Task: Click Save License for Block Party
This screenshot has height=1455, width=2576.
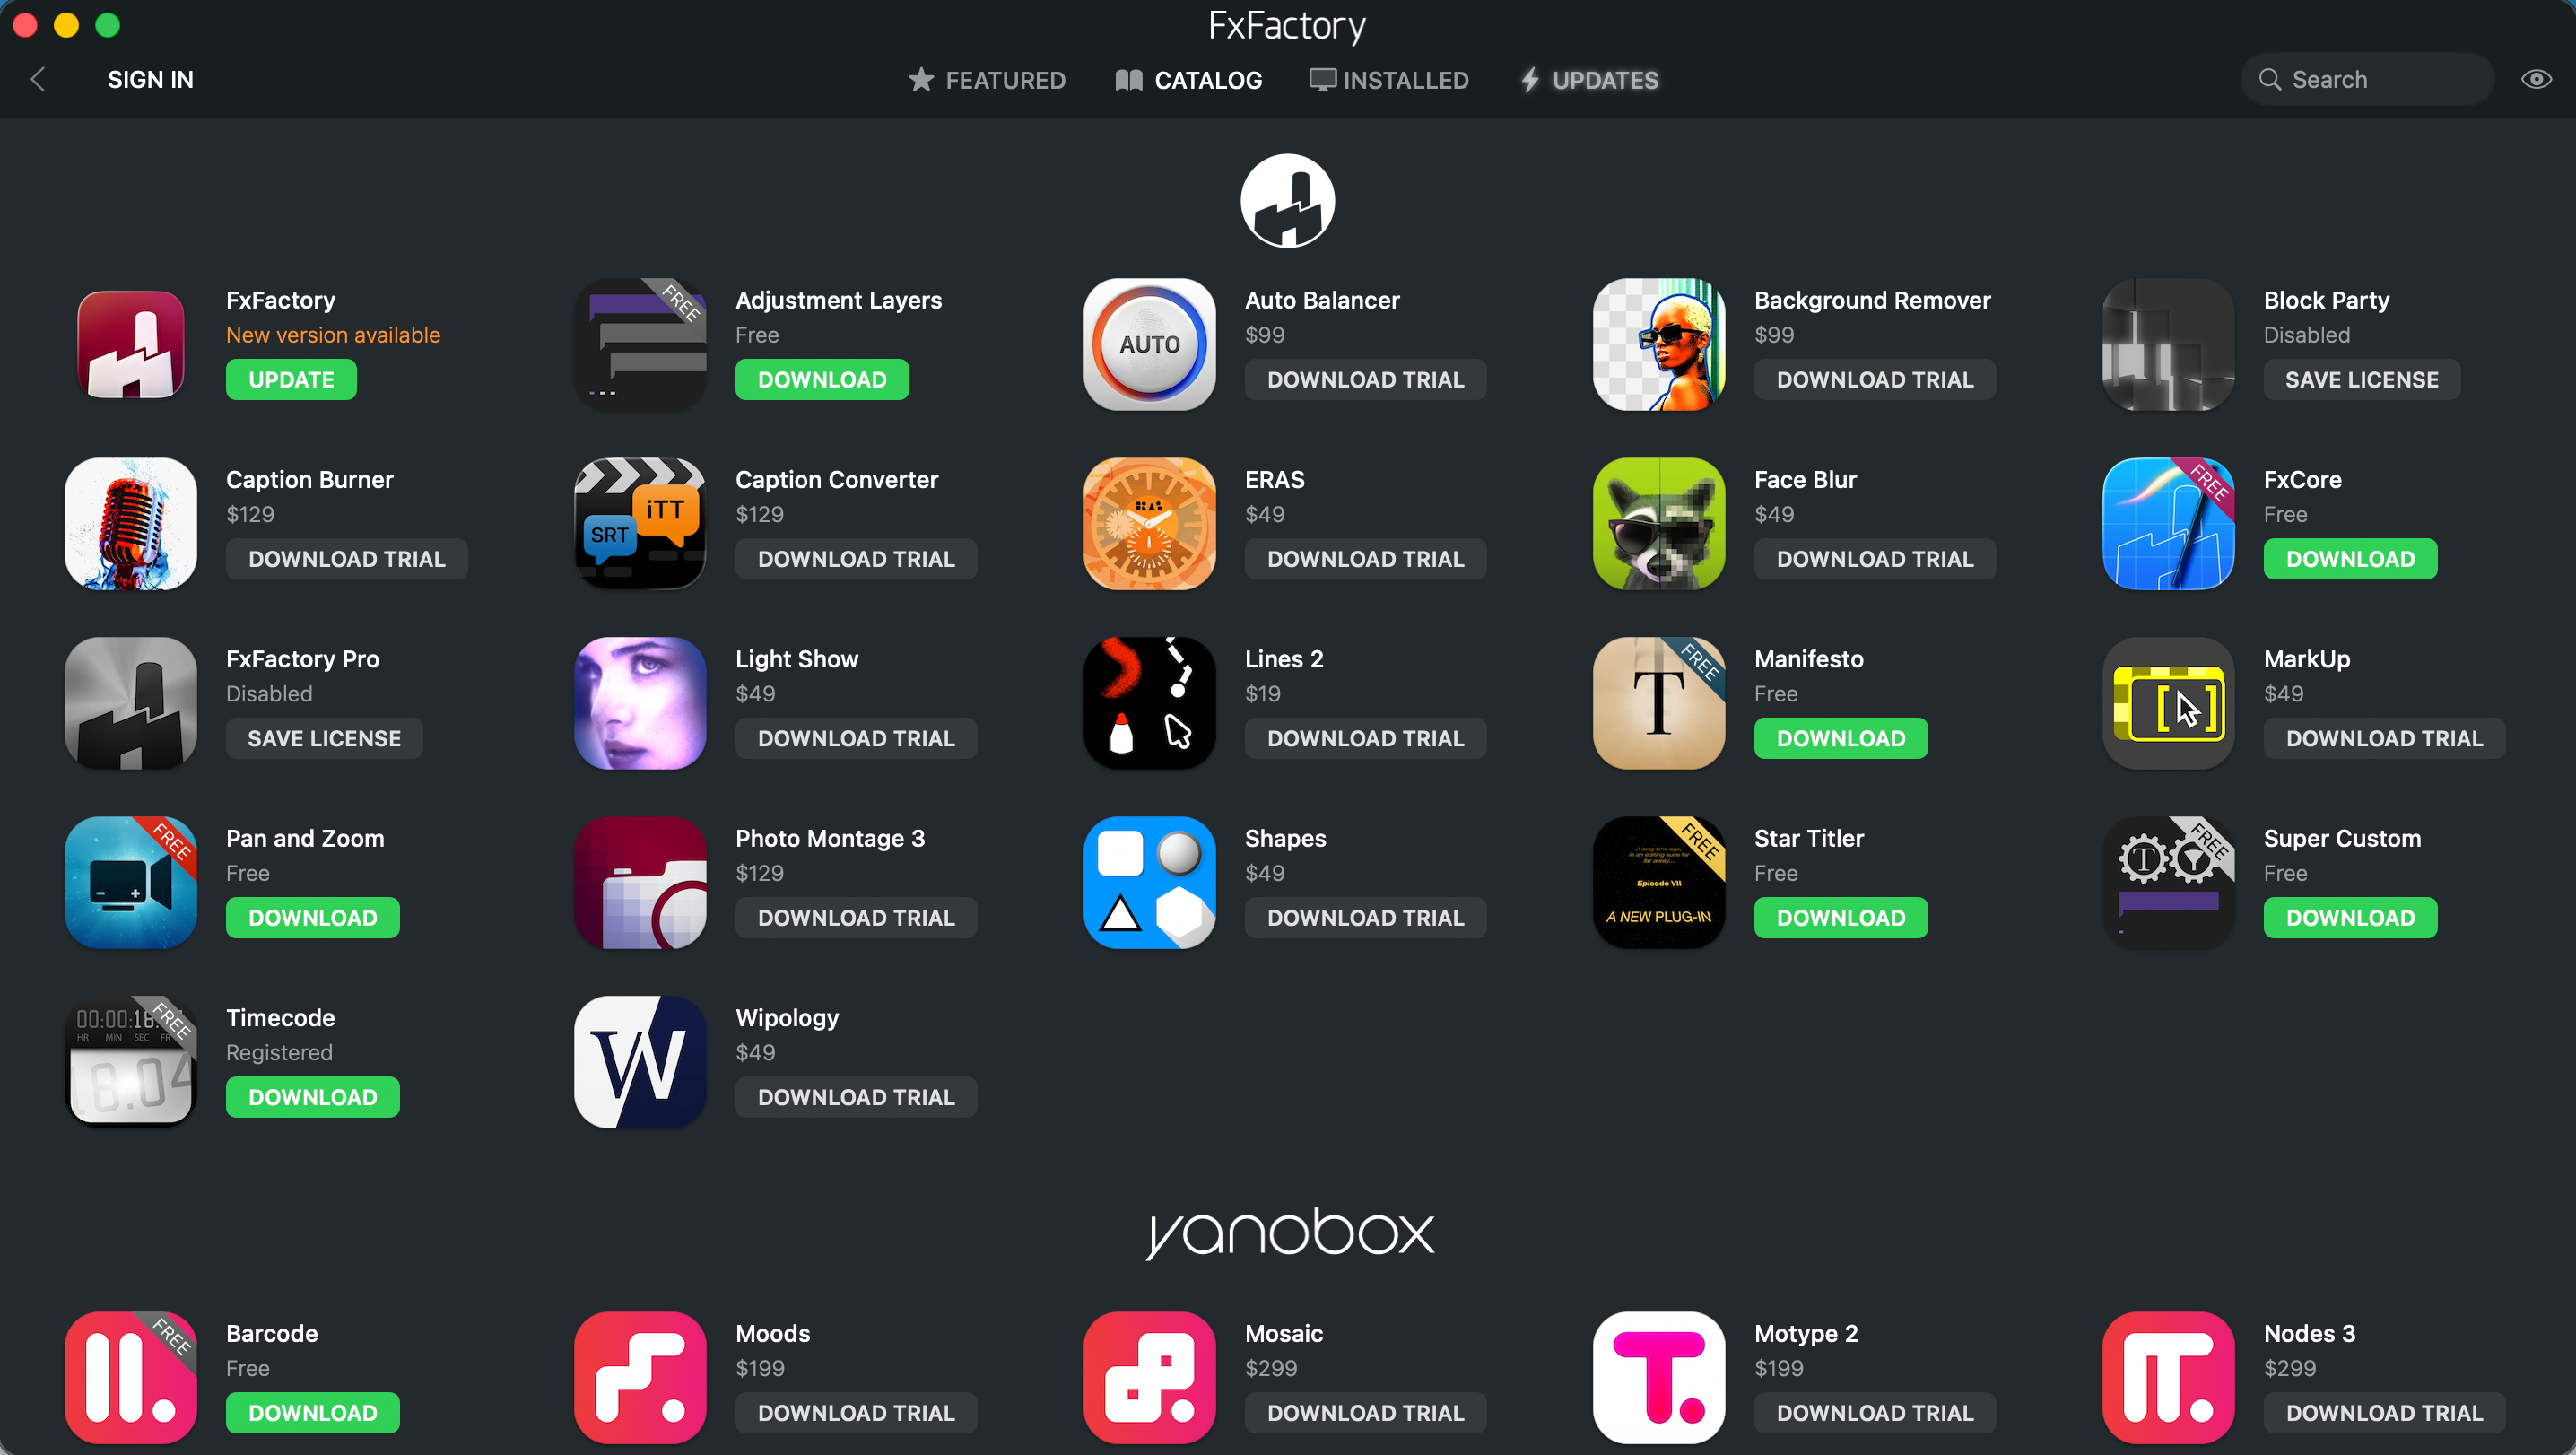Action: coord(2361,379)
